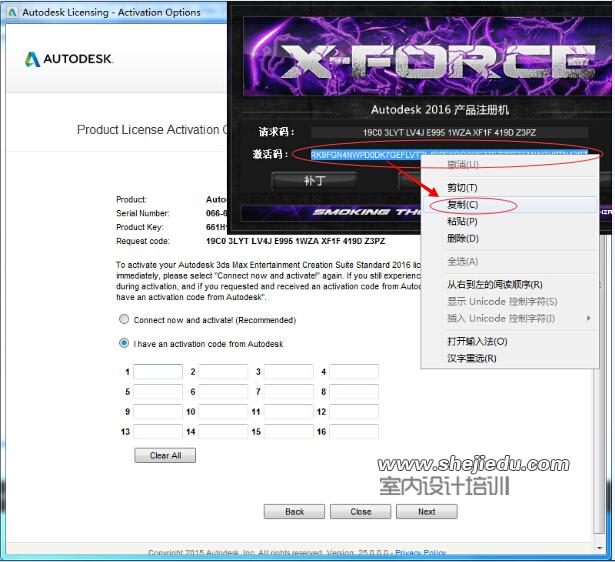Proceed with the Next button
Image resolution: width=615 pixels, height=562 pixels.
pyautogui.click(x=427, y=511)
